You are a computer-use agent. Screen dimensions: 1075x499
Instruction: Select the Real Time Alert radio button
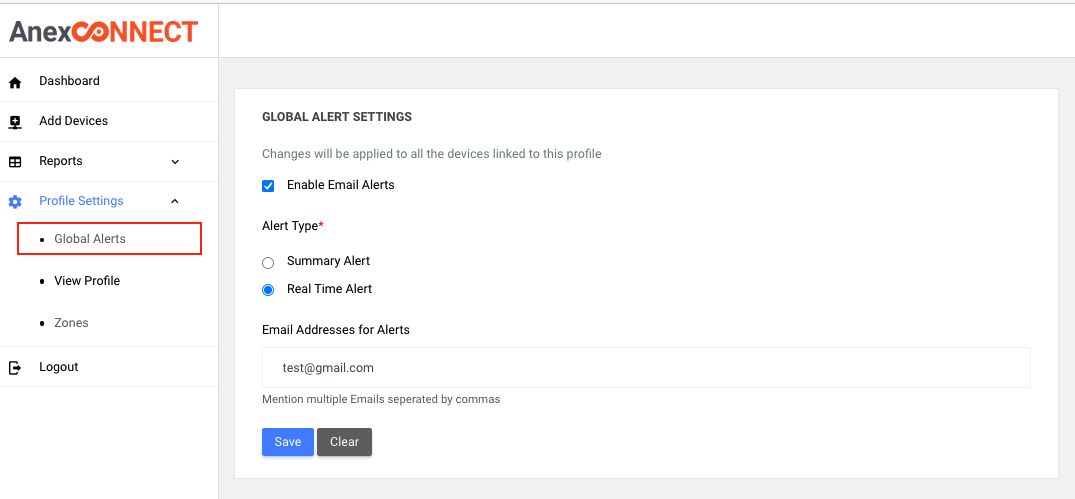pos(268,290)
